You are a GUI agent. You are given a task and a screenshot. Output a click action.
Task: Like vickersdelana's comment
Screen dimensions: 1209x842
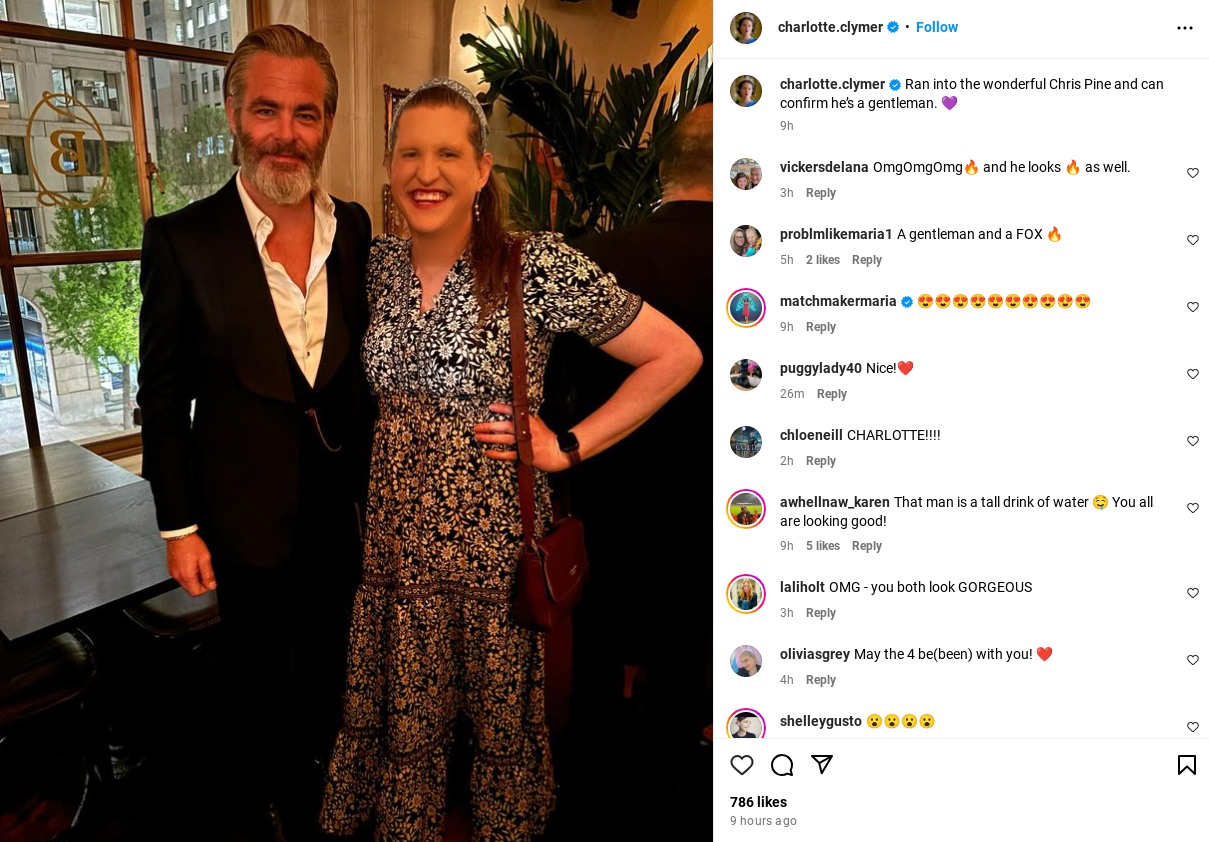tap(1193, 173)
